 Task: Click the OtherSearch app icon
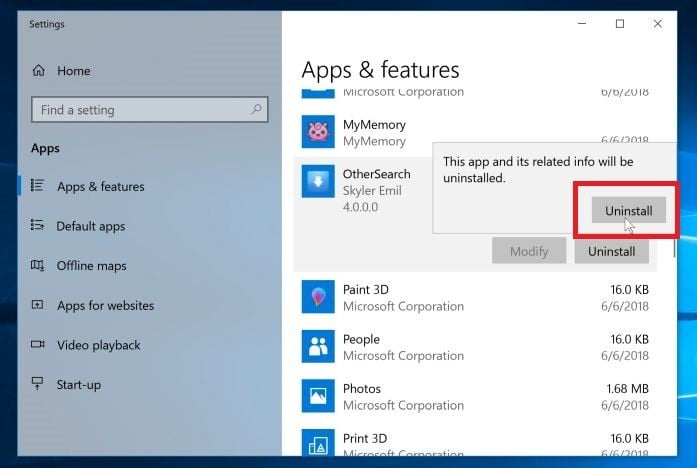click(x=318, y=182)
